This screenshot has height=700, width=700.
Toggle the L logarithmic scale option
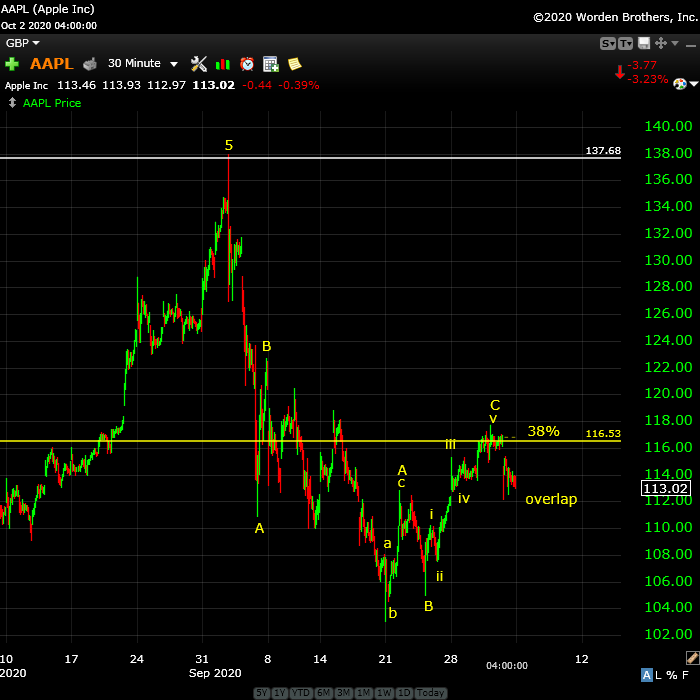(658, 675)
